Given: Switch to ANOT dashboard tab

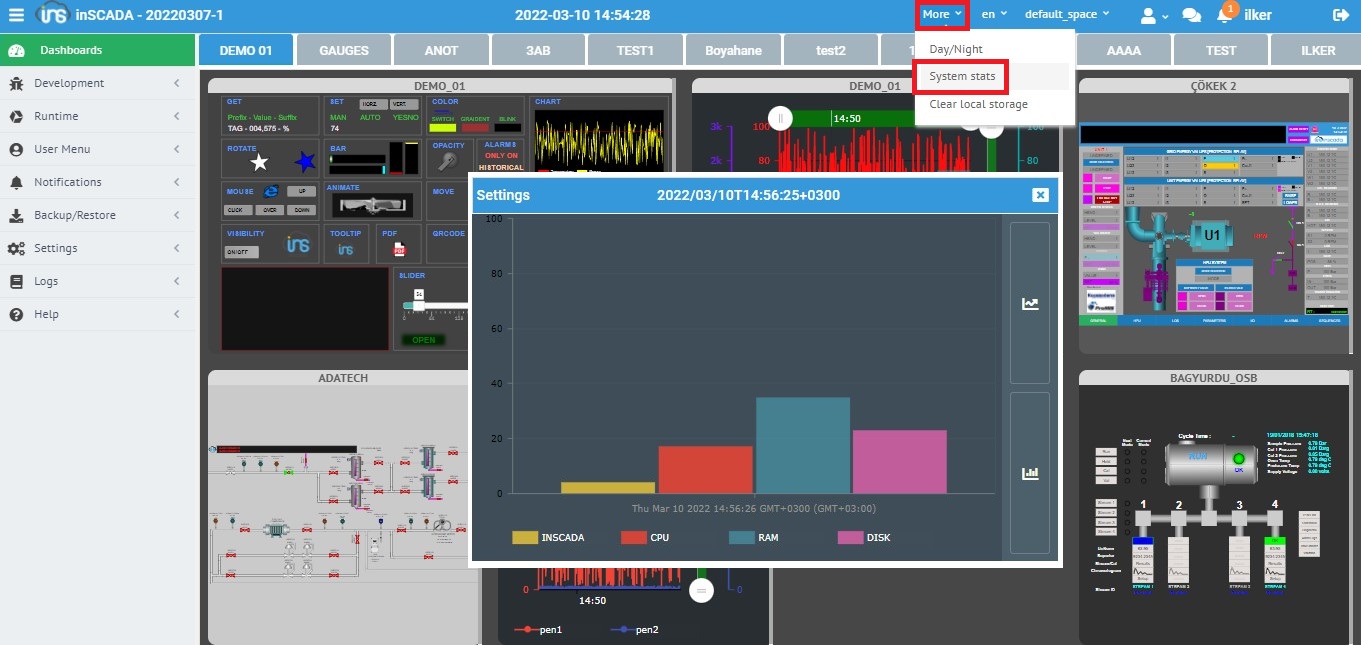Looking at the screenshot, I should coord(441,50).
